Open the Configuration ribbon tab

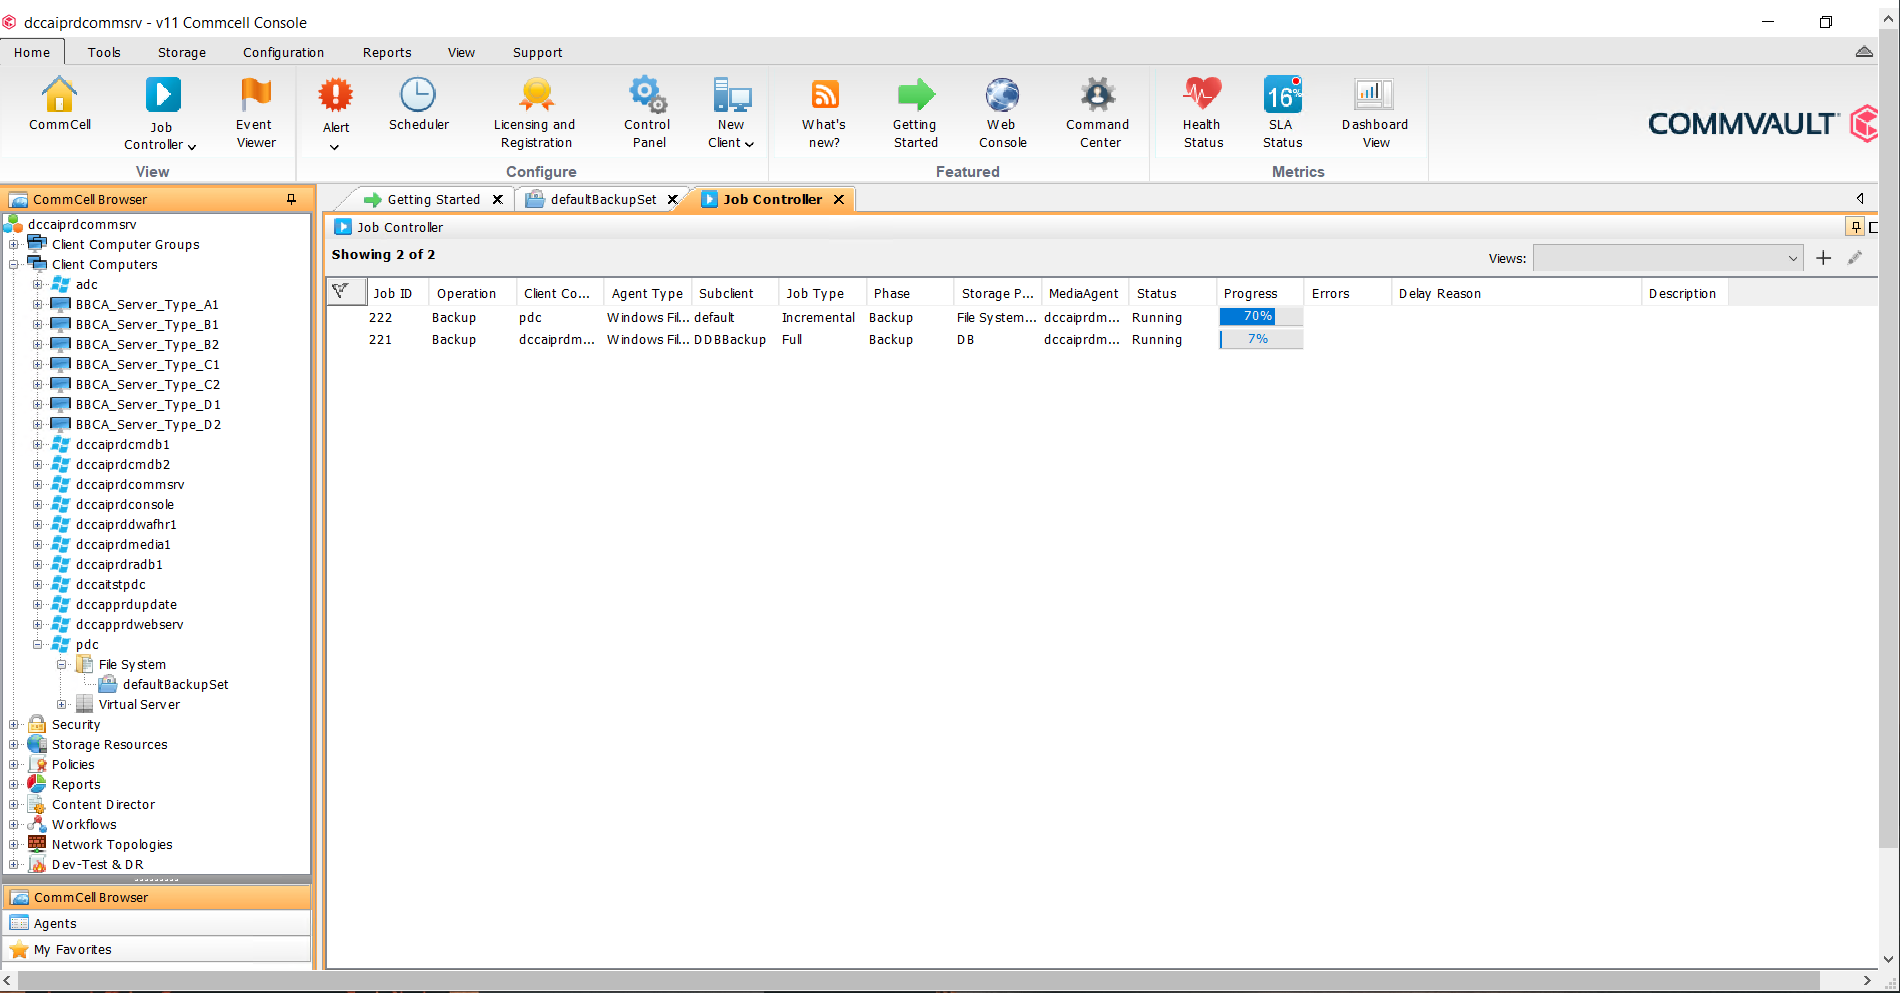(283, 52)
